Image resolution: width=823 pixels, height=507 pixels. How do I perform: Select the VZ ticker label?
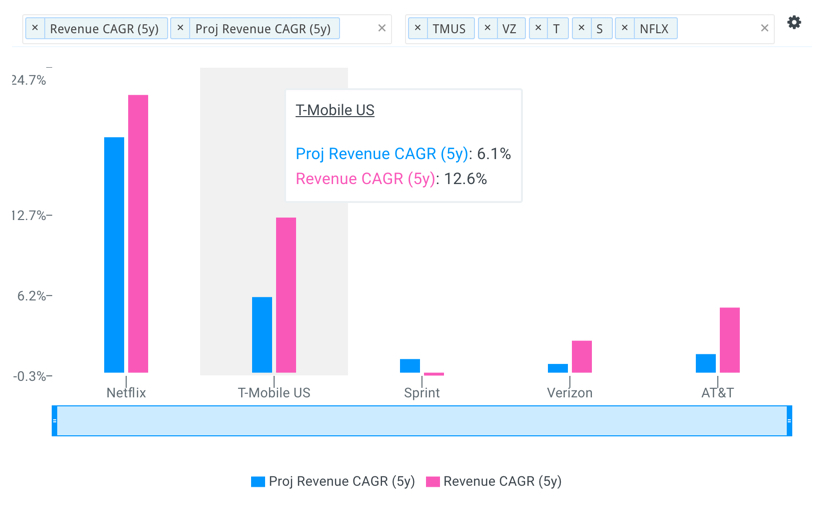tap(509, 29)
